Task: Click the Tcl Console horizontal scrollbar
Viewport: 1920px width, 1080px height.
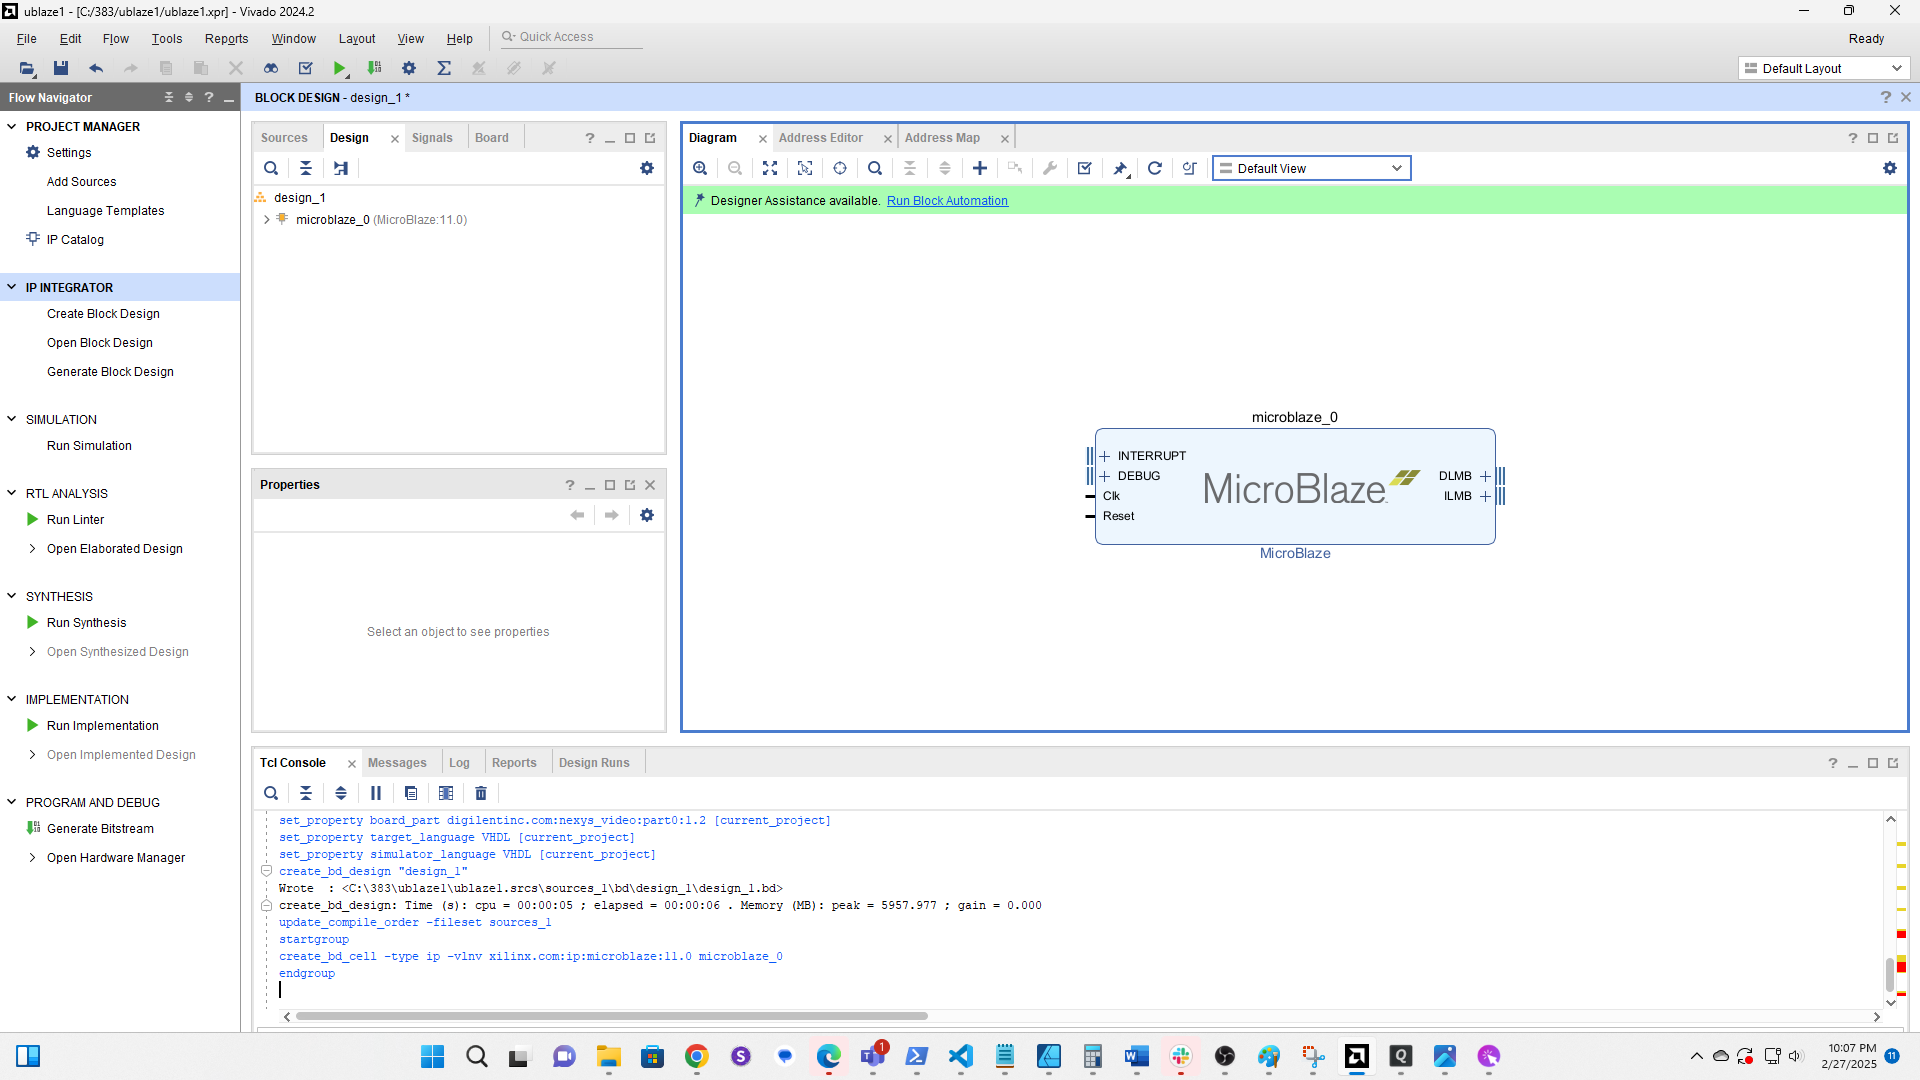Action: 611,1016
